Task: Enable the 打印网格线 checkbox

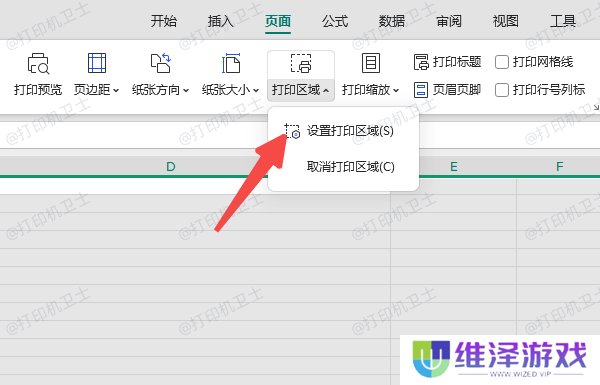Action: pyautogui.click(x=502, y=62)
